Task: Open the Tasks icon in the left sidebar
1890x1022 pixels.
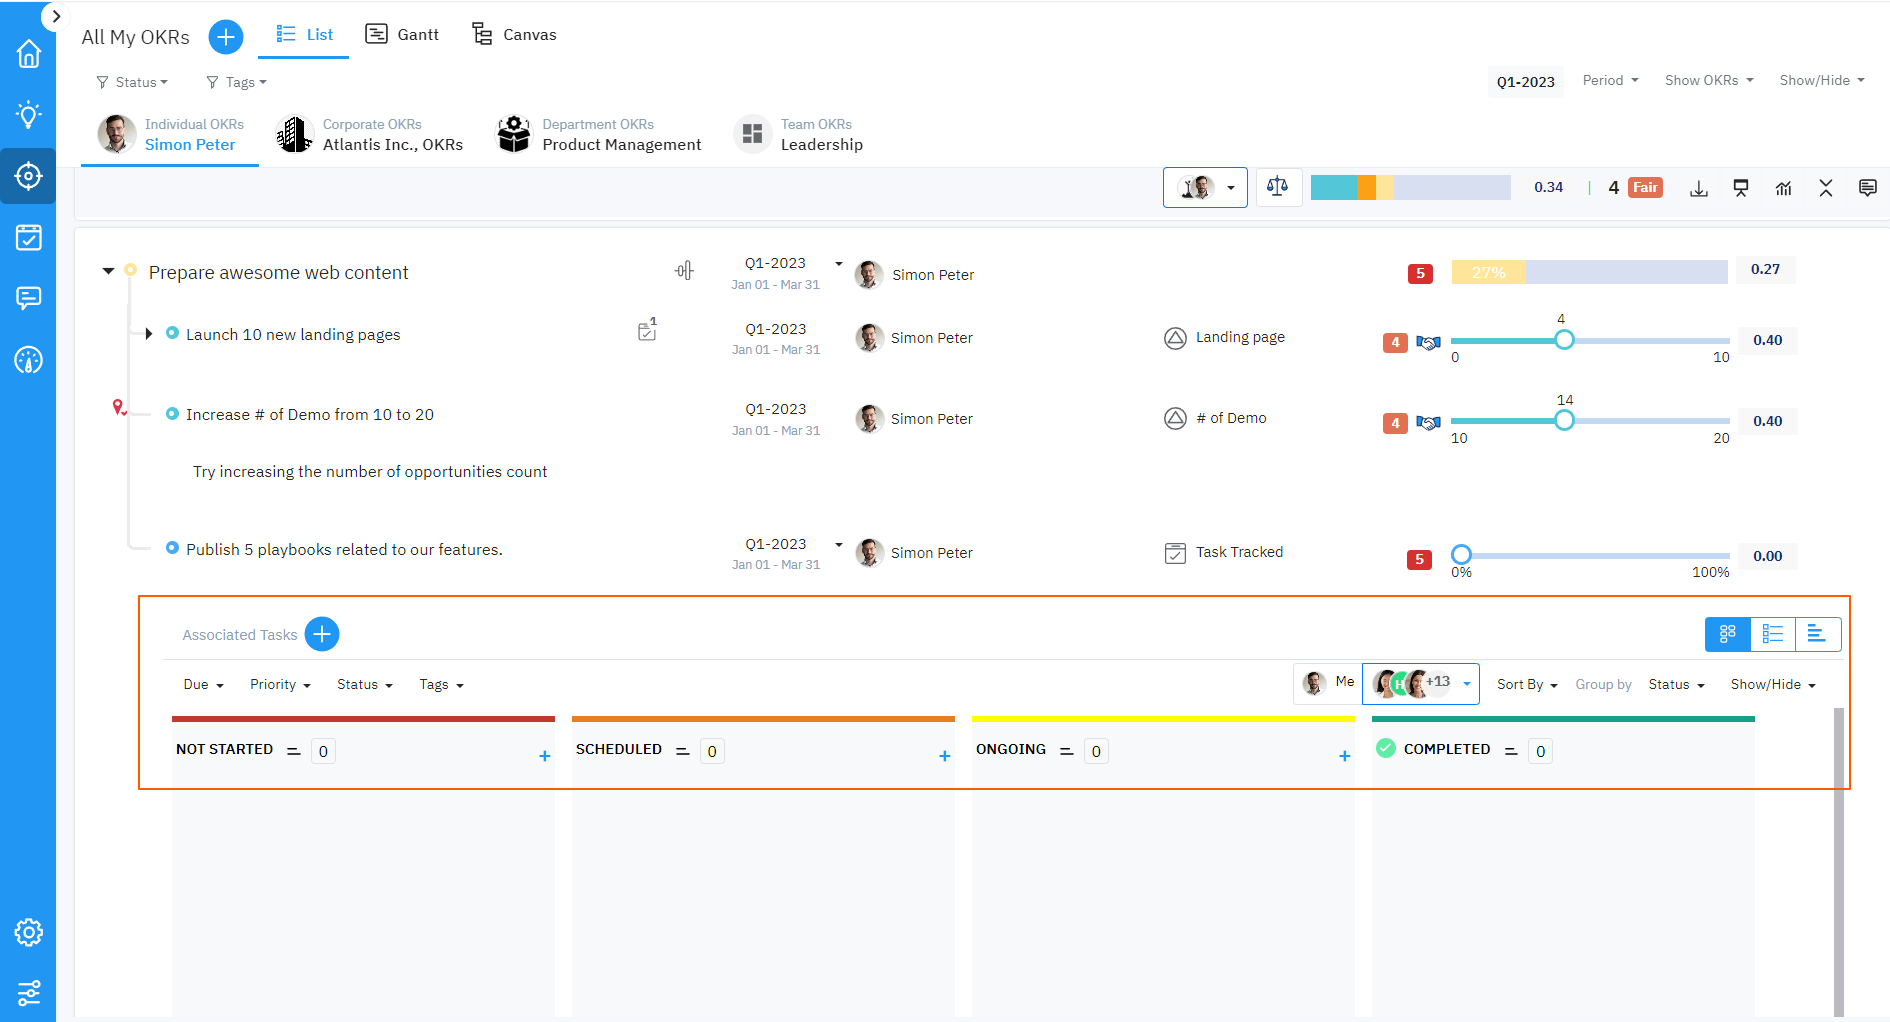Action: (x=28, y=237)
